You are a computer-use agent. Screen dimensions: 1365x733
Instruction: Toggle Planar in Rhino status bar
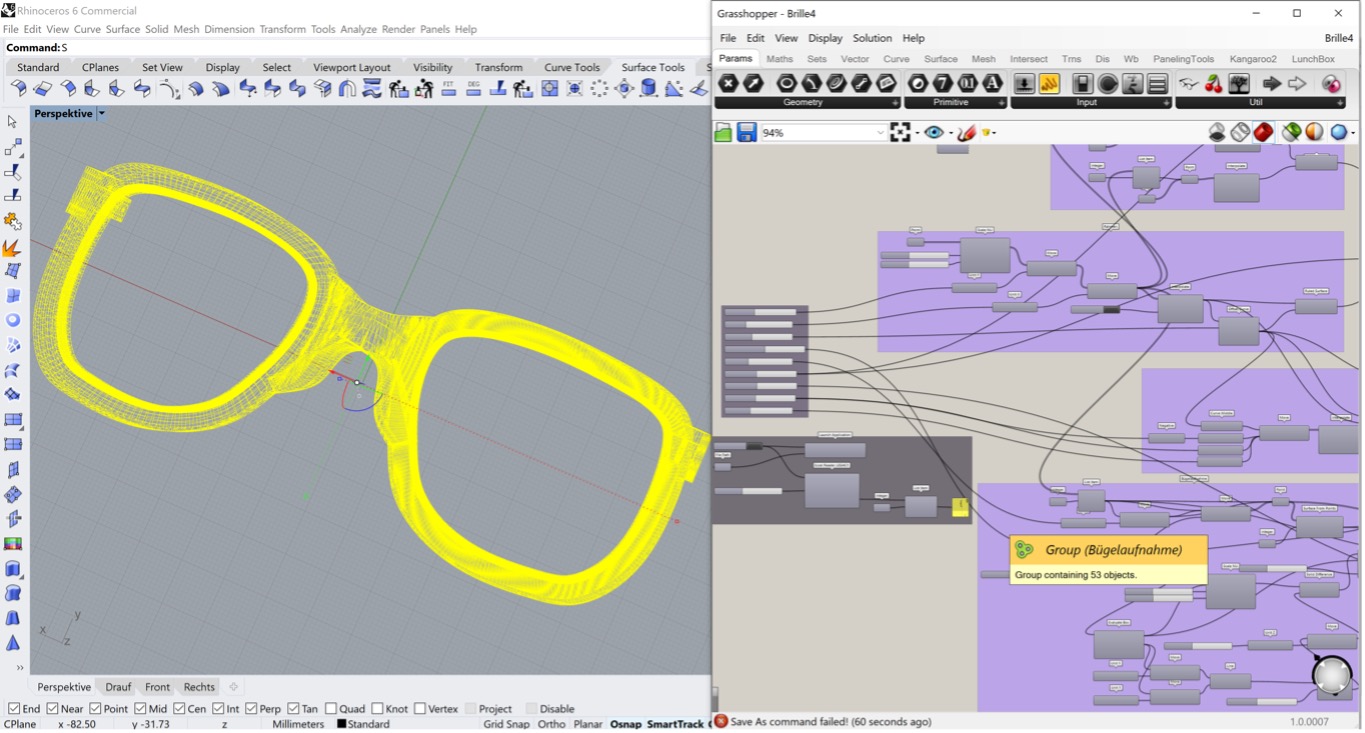pyautogui.click(x=588, y=724)
